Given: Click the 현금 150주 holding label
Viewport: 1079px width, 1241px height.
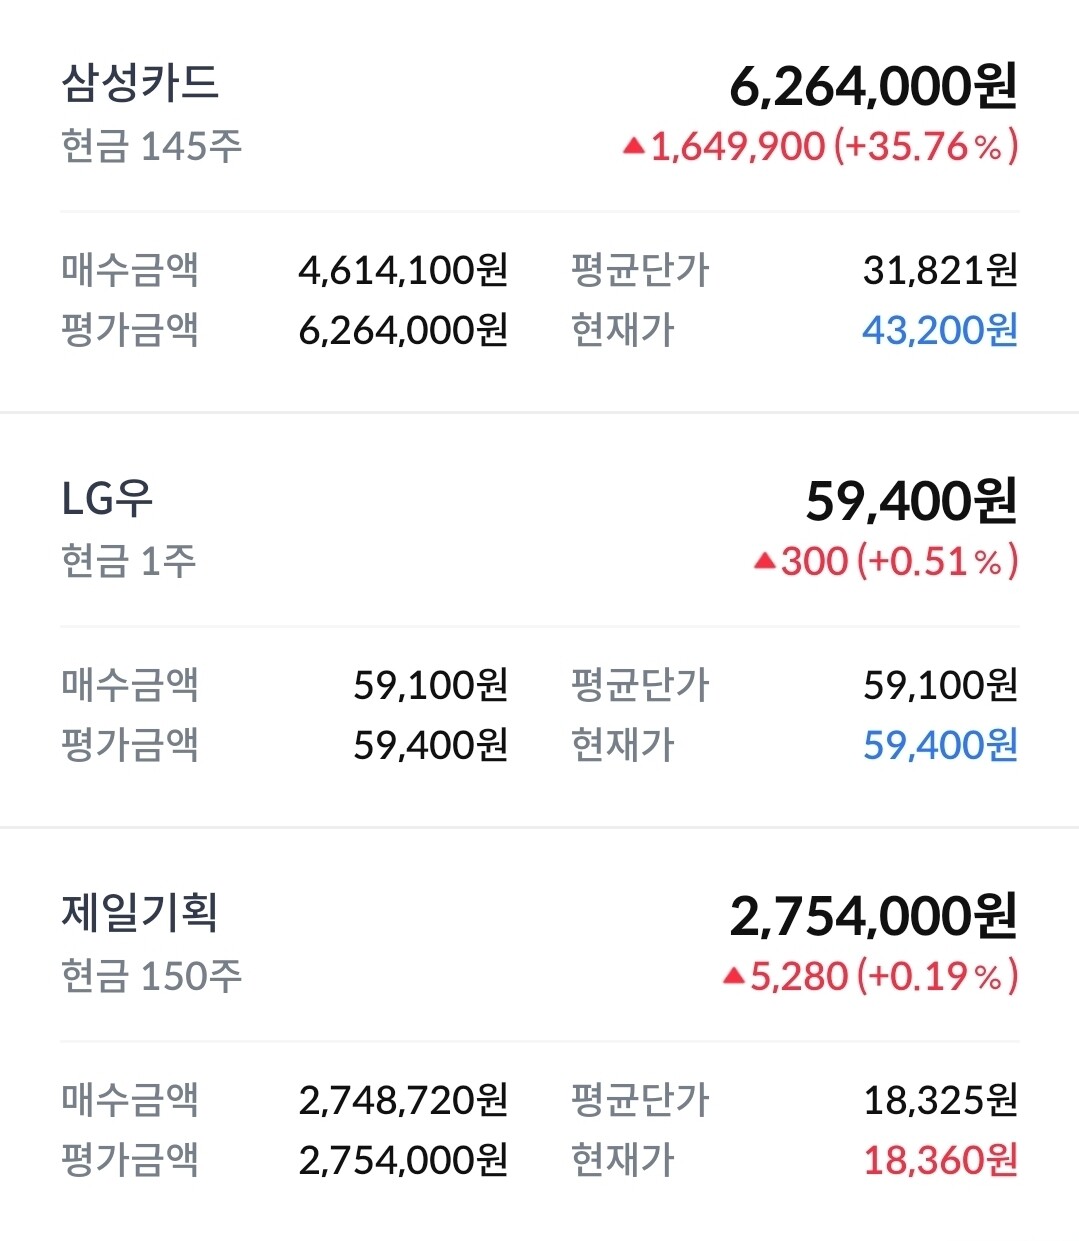Looking at the screenshot, I should tap(151, 975).
